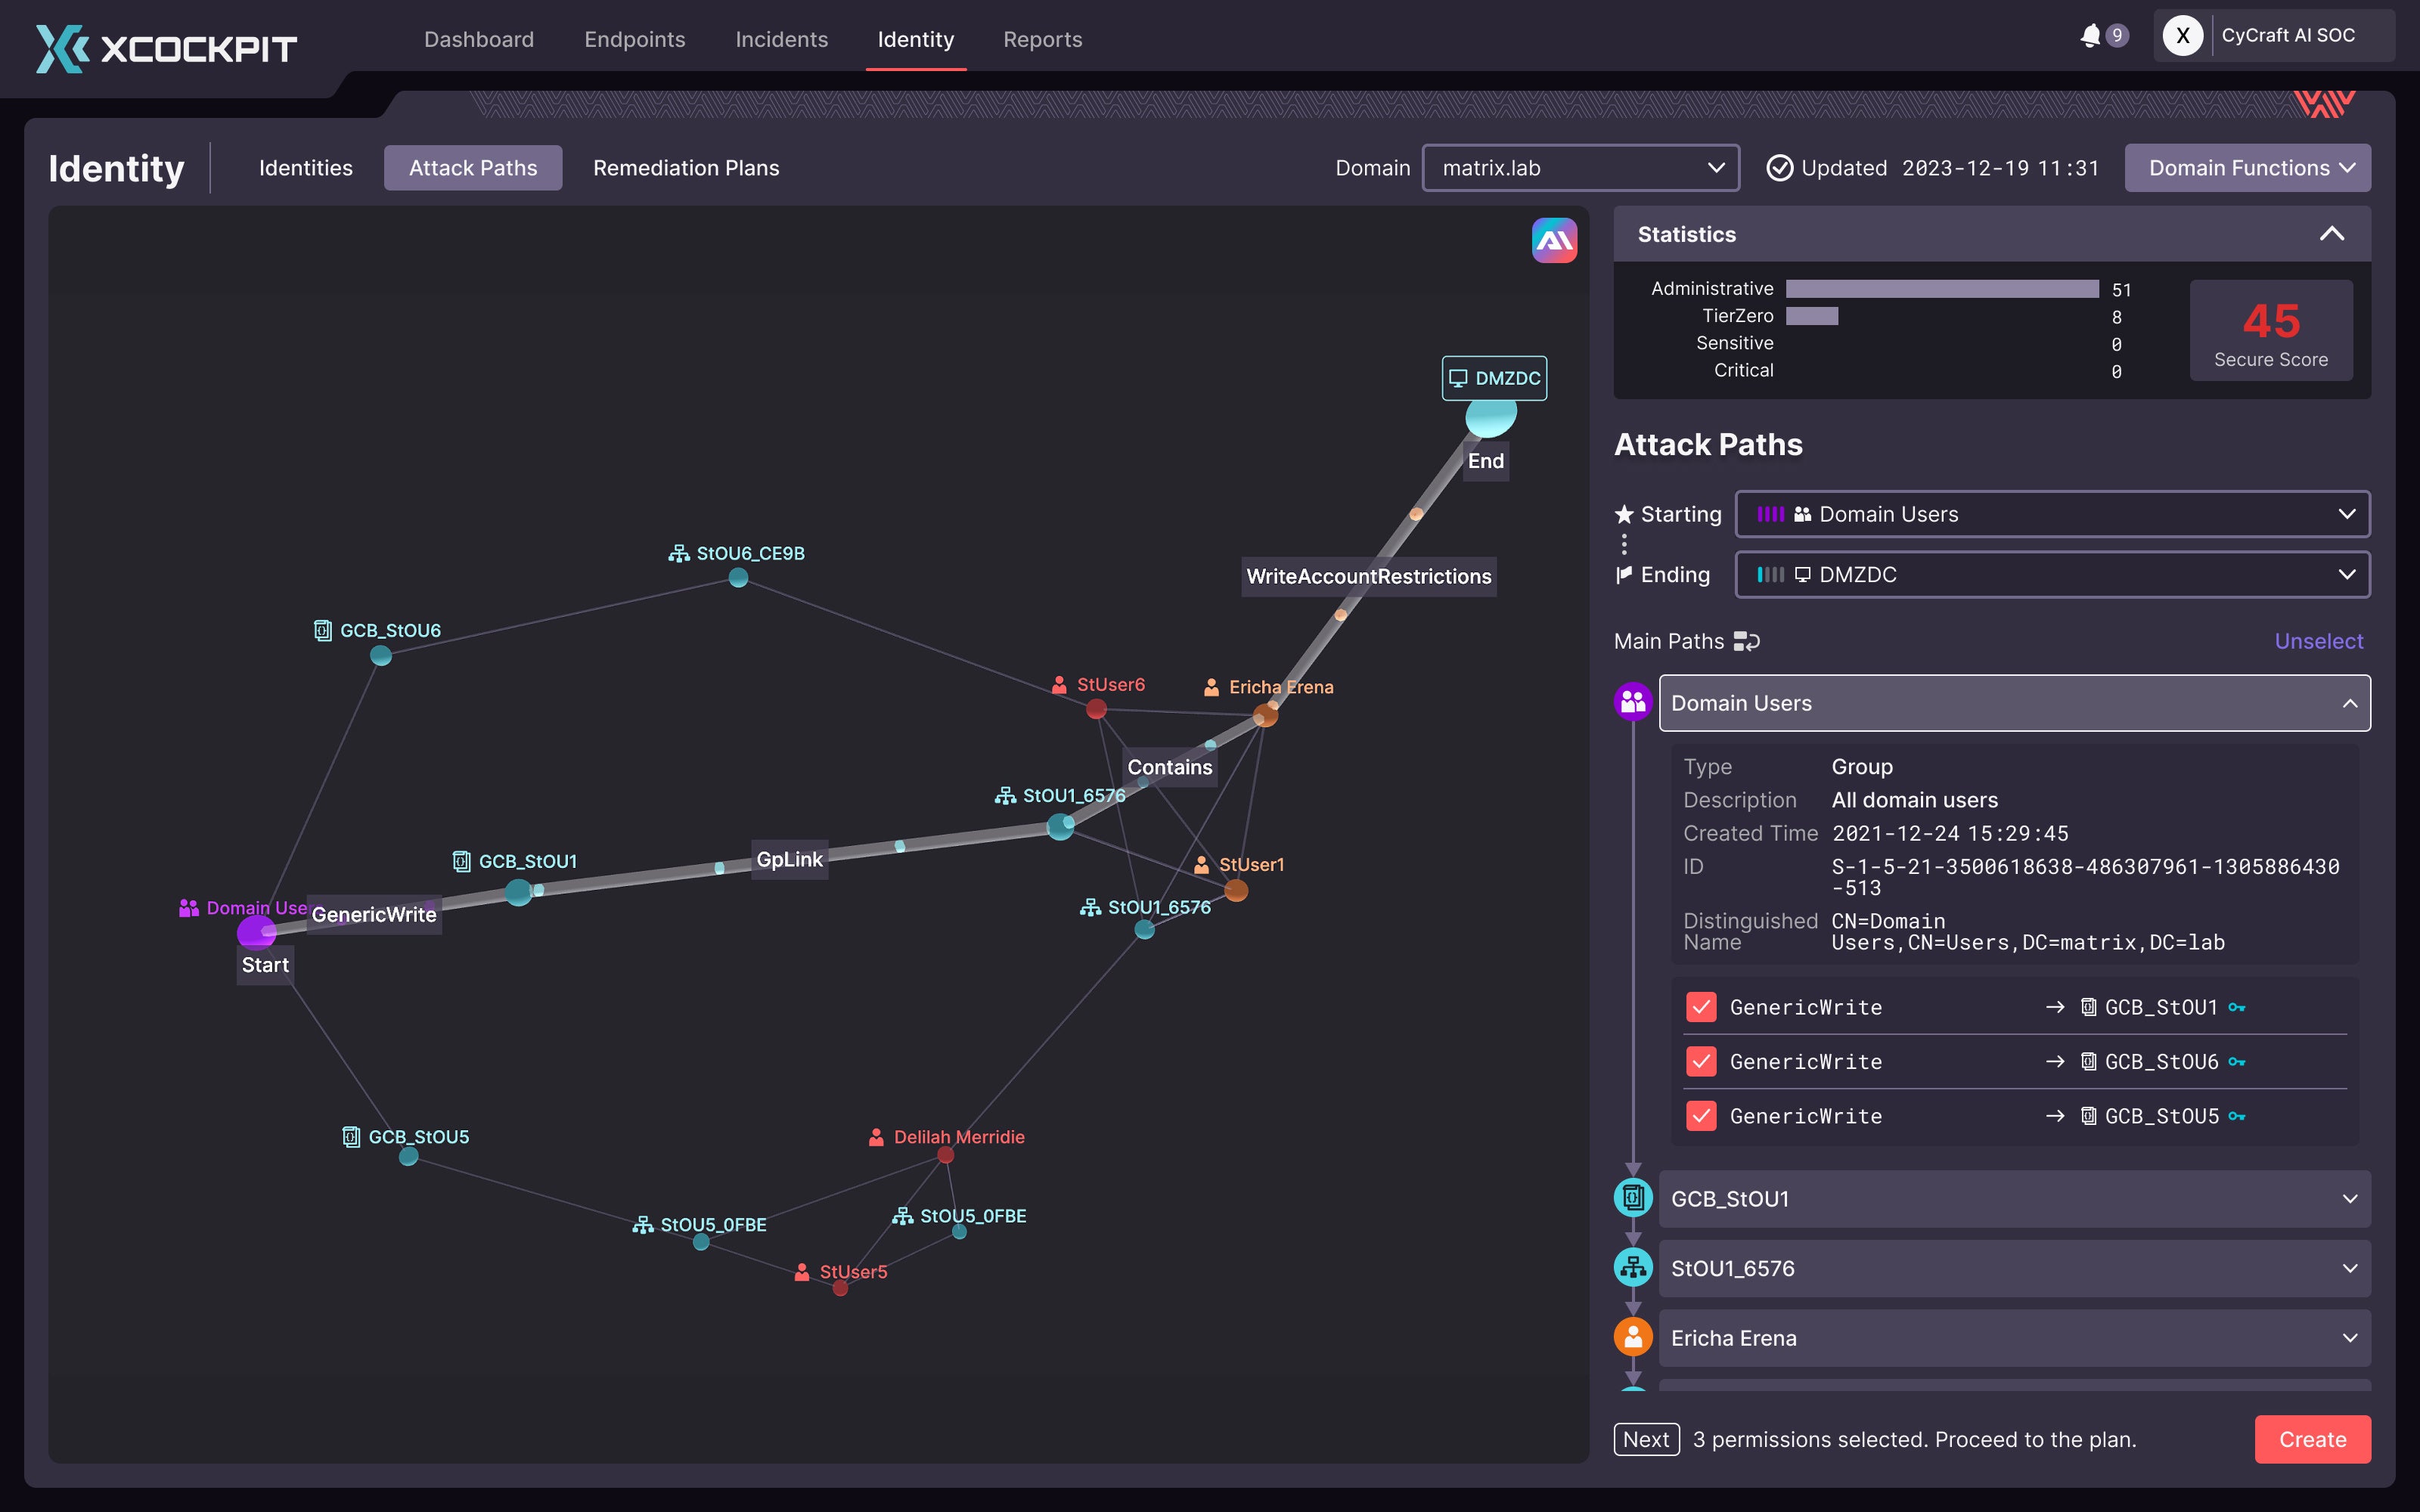This screenshot has height=1512, width=2420.
Task: Switch to the Remediation Plans tab
Action: (686, 168)
